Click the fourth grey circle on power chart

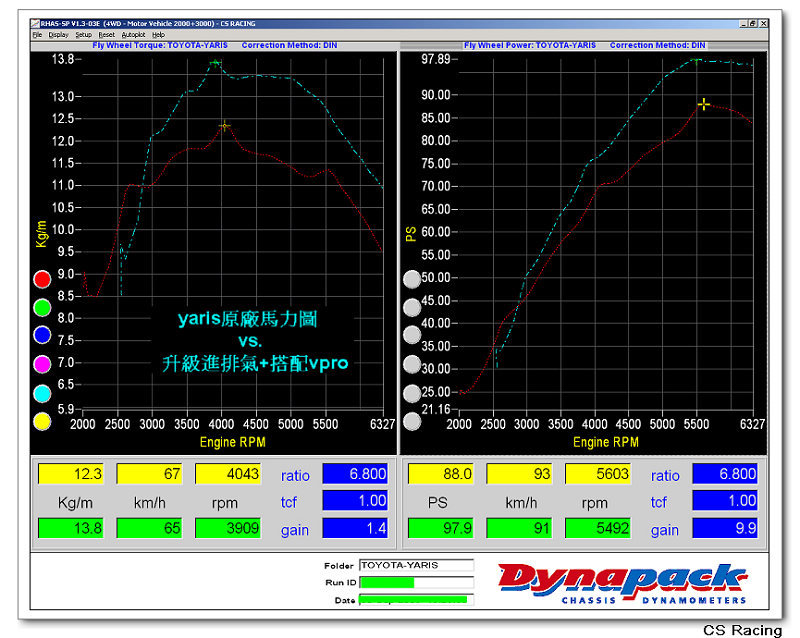point(412,364)
